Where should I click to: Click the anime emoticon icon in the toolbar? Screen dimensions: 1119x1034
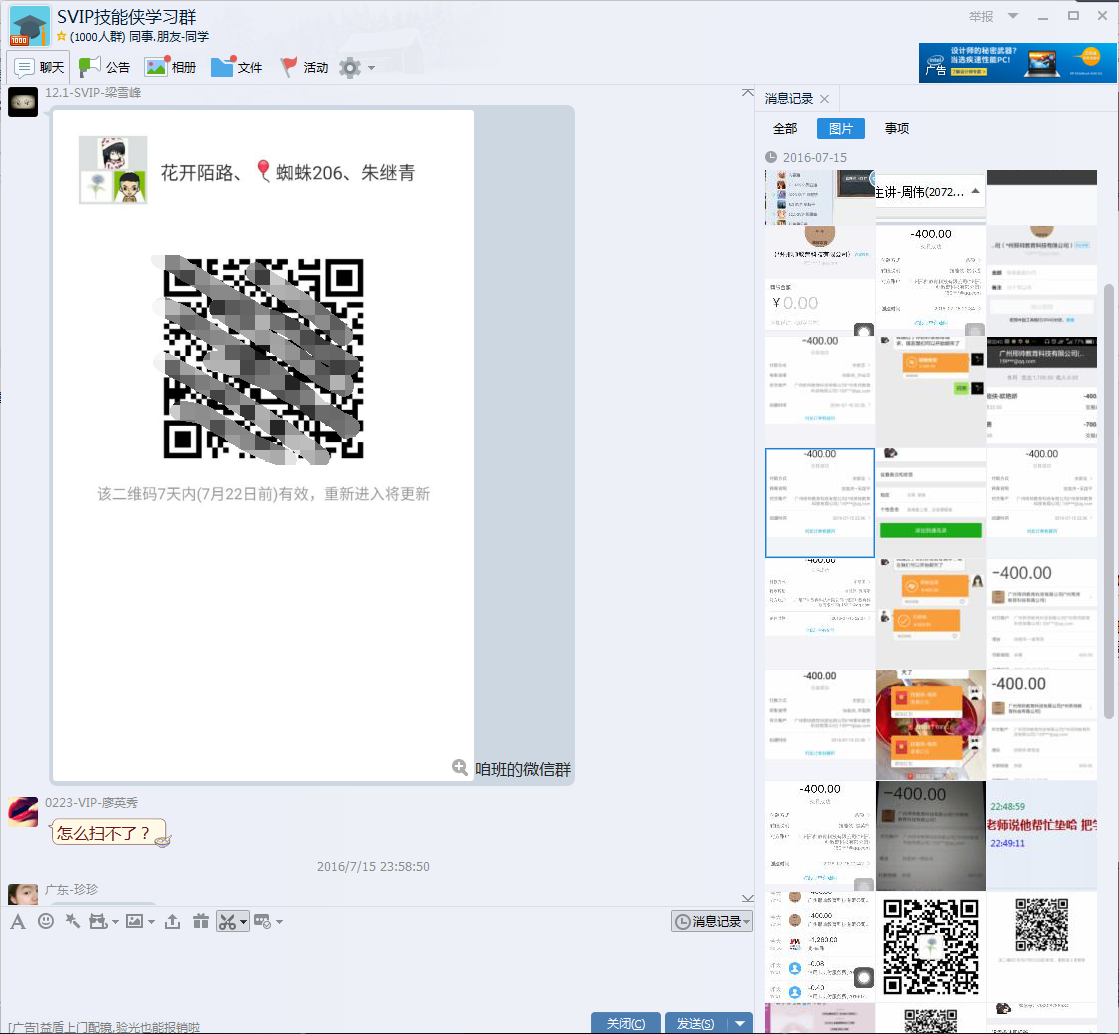[x=100, y=921]
